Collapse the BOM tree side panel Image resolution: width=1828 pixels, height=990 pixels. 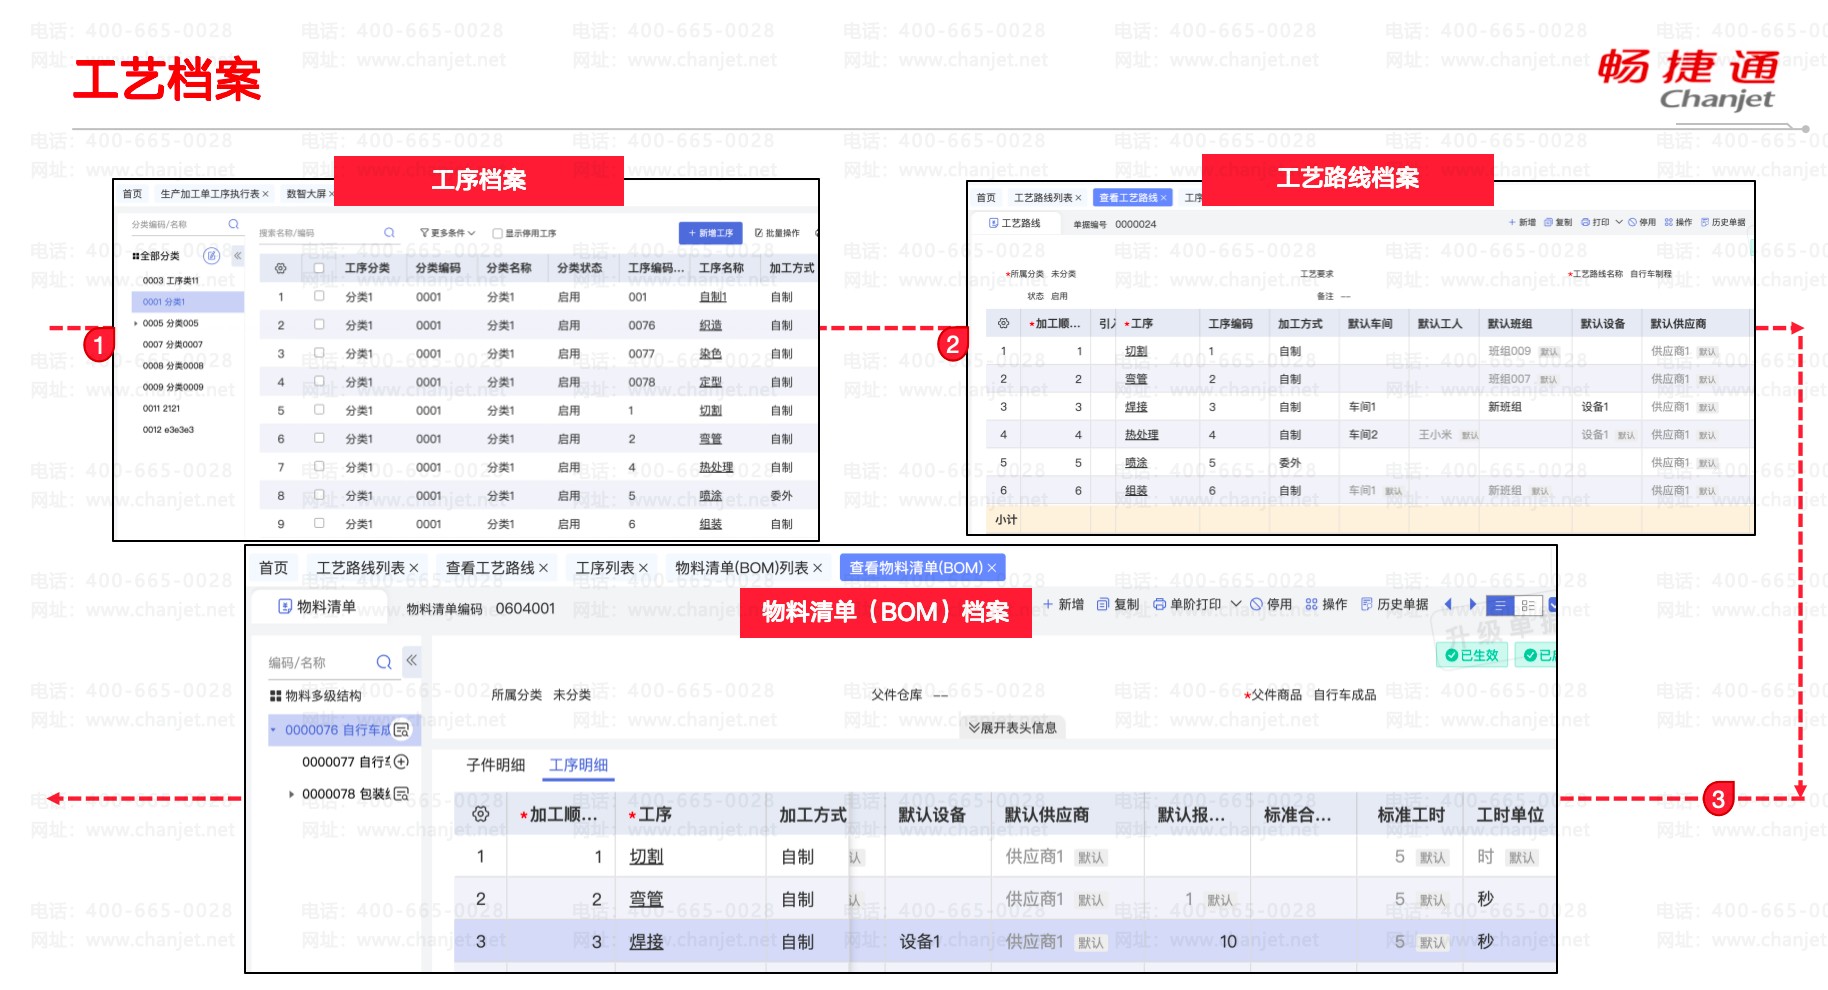point(412,660)
